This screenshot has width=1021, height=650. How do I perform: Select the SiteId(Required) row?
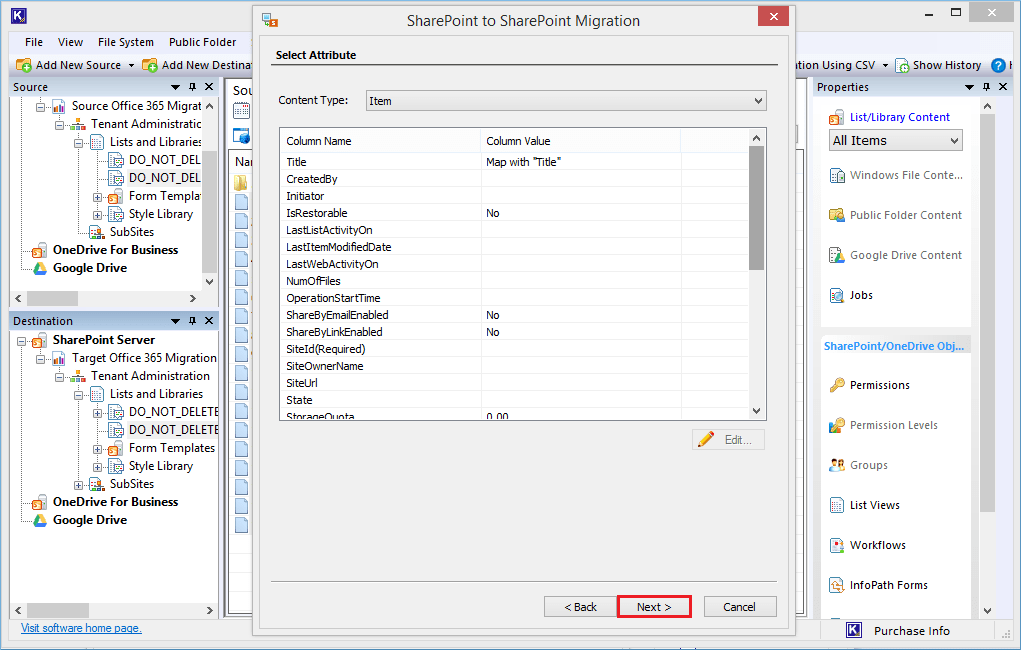pyautogui.click(x=514, y=349)
